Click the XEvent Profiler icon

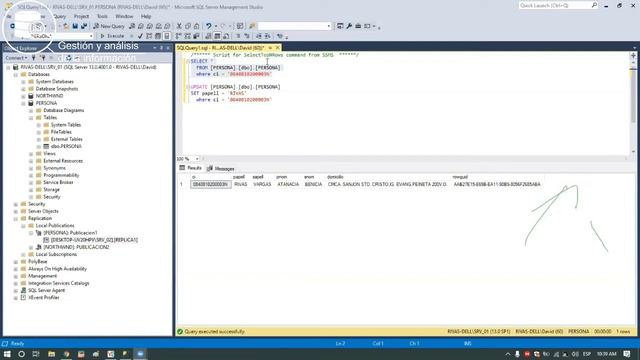(23, 298)
